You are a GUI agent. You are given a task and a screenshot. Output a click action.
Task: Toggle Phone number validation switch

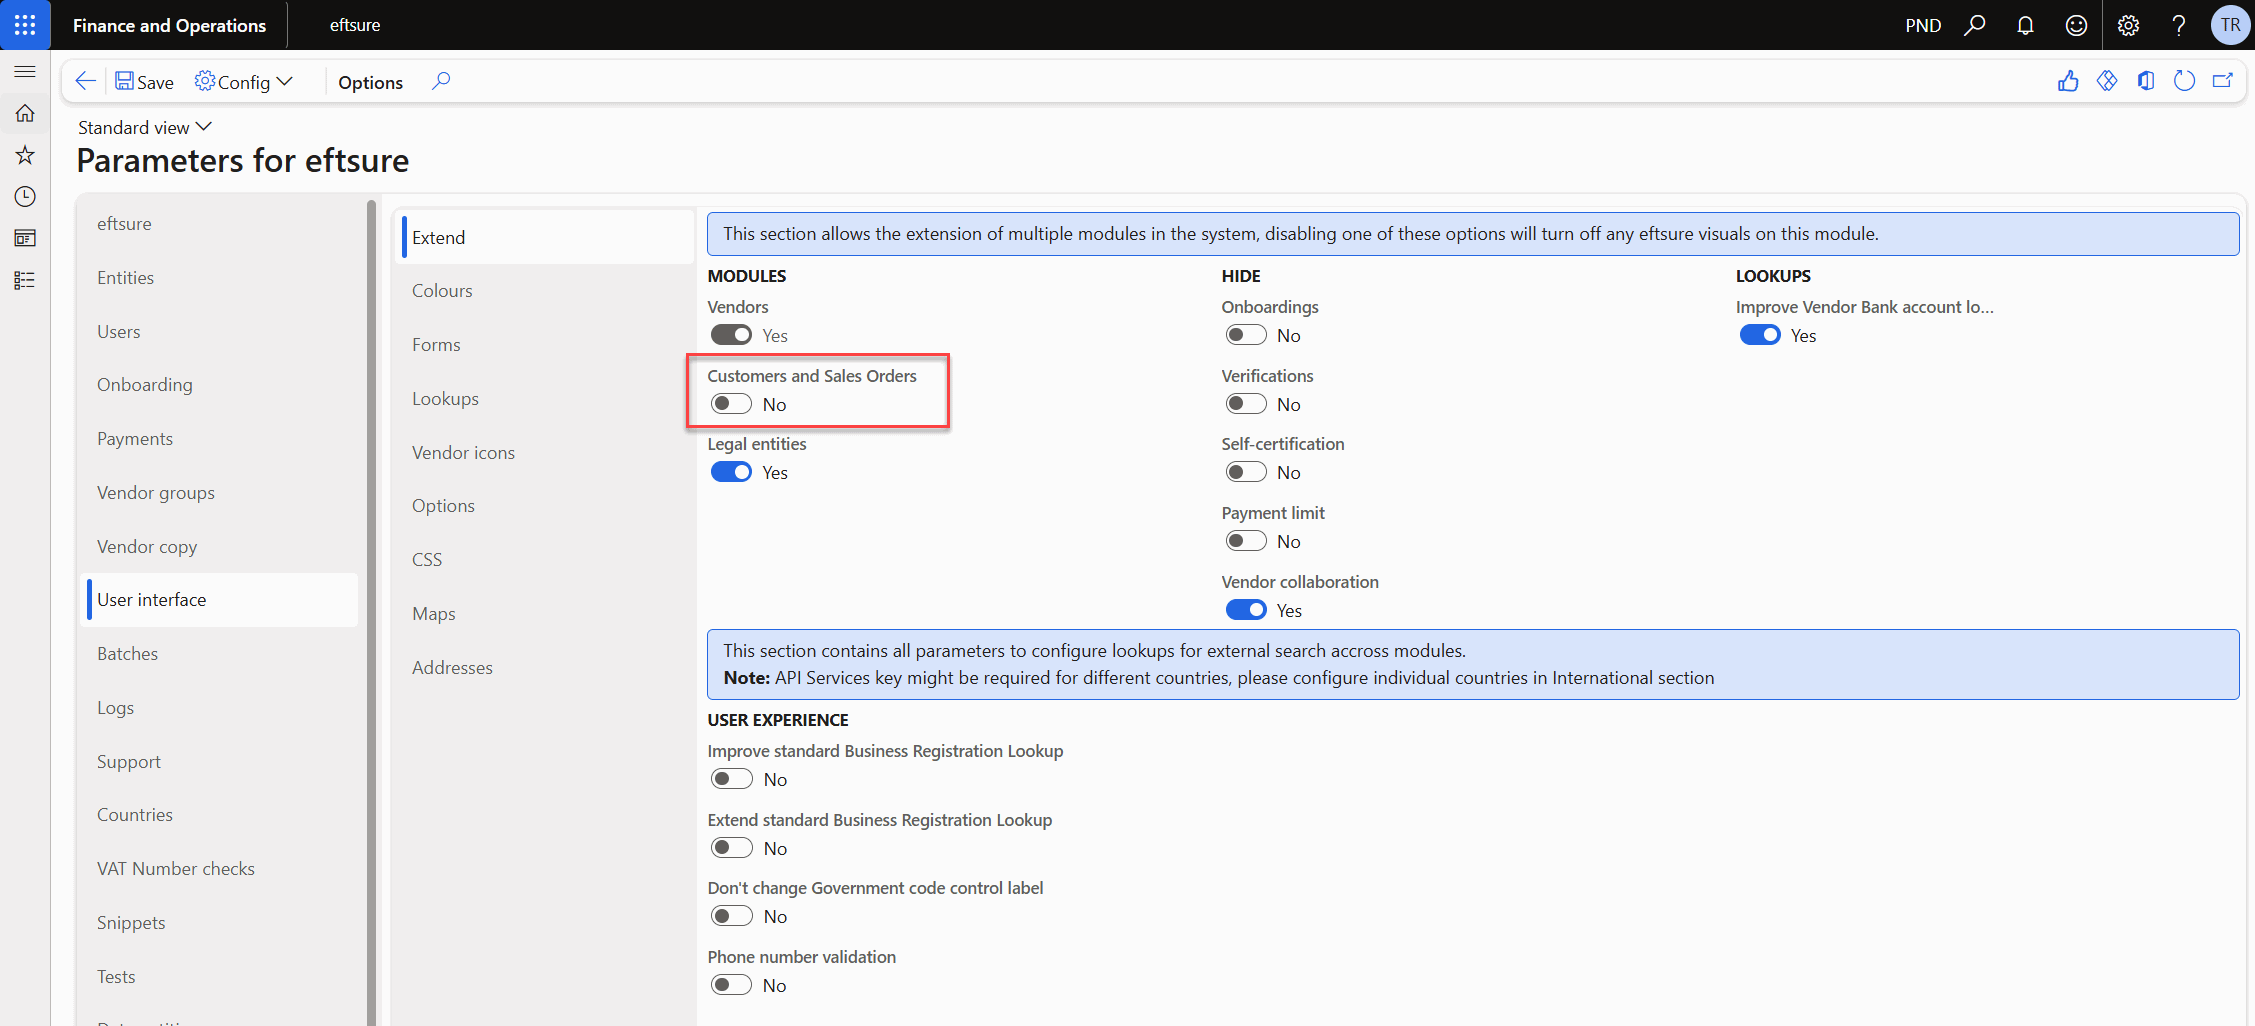(x=731, y=985)
